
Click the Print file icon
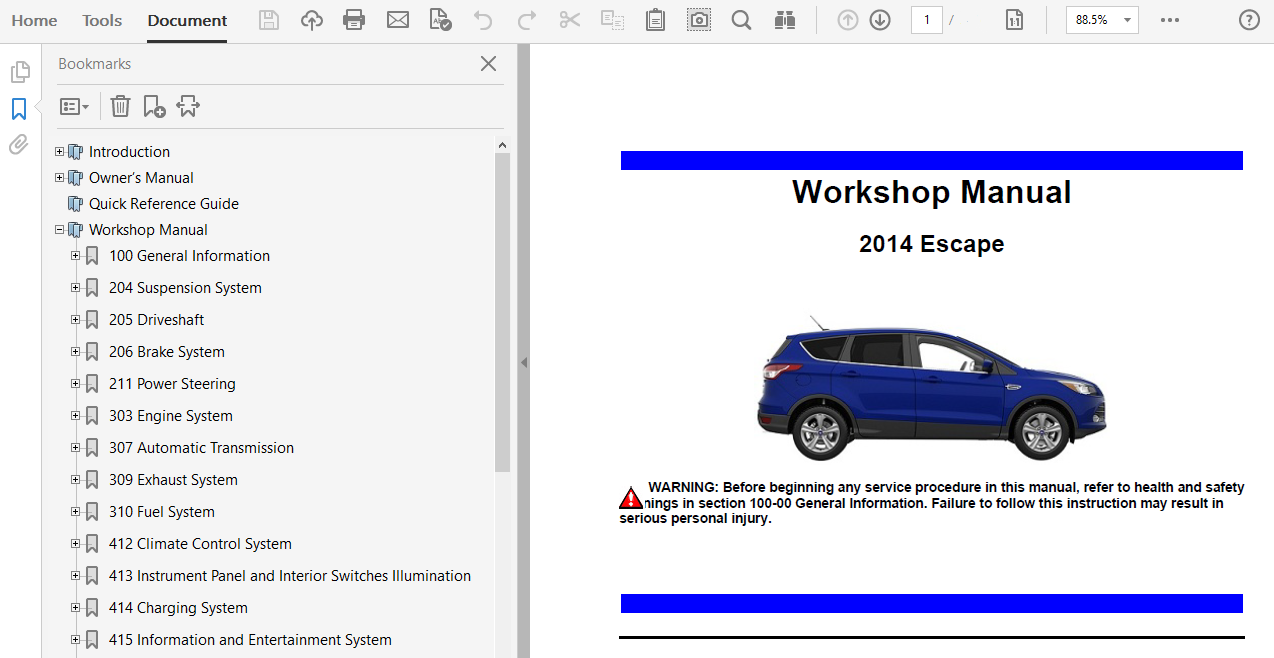pyautogui.click(x=354, y=20)
